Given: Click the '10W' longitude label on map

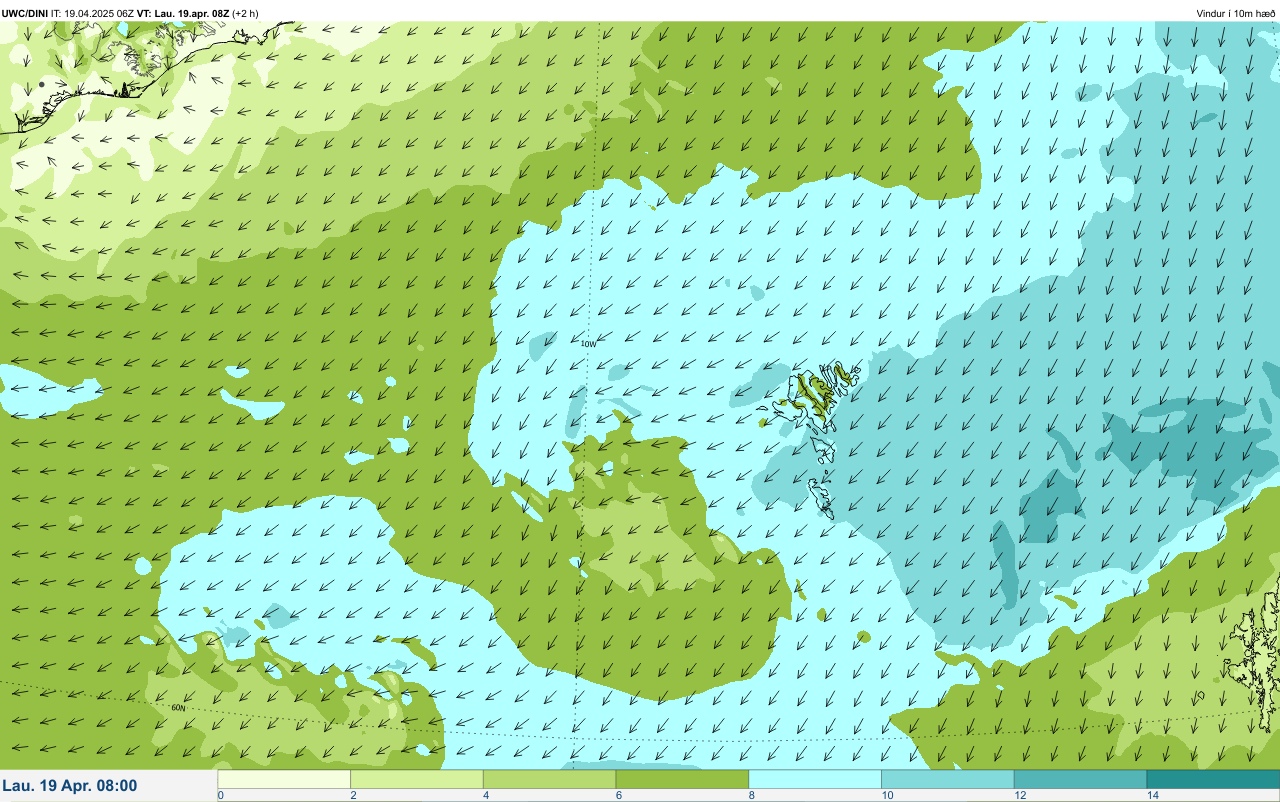Looking at the screenshot, I should (588, 344).
